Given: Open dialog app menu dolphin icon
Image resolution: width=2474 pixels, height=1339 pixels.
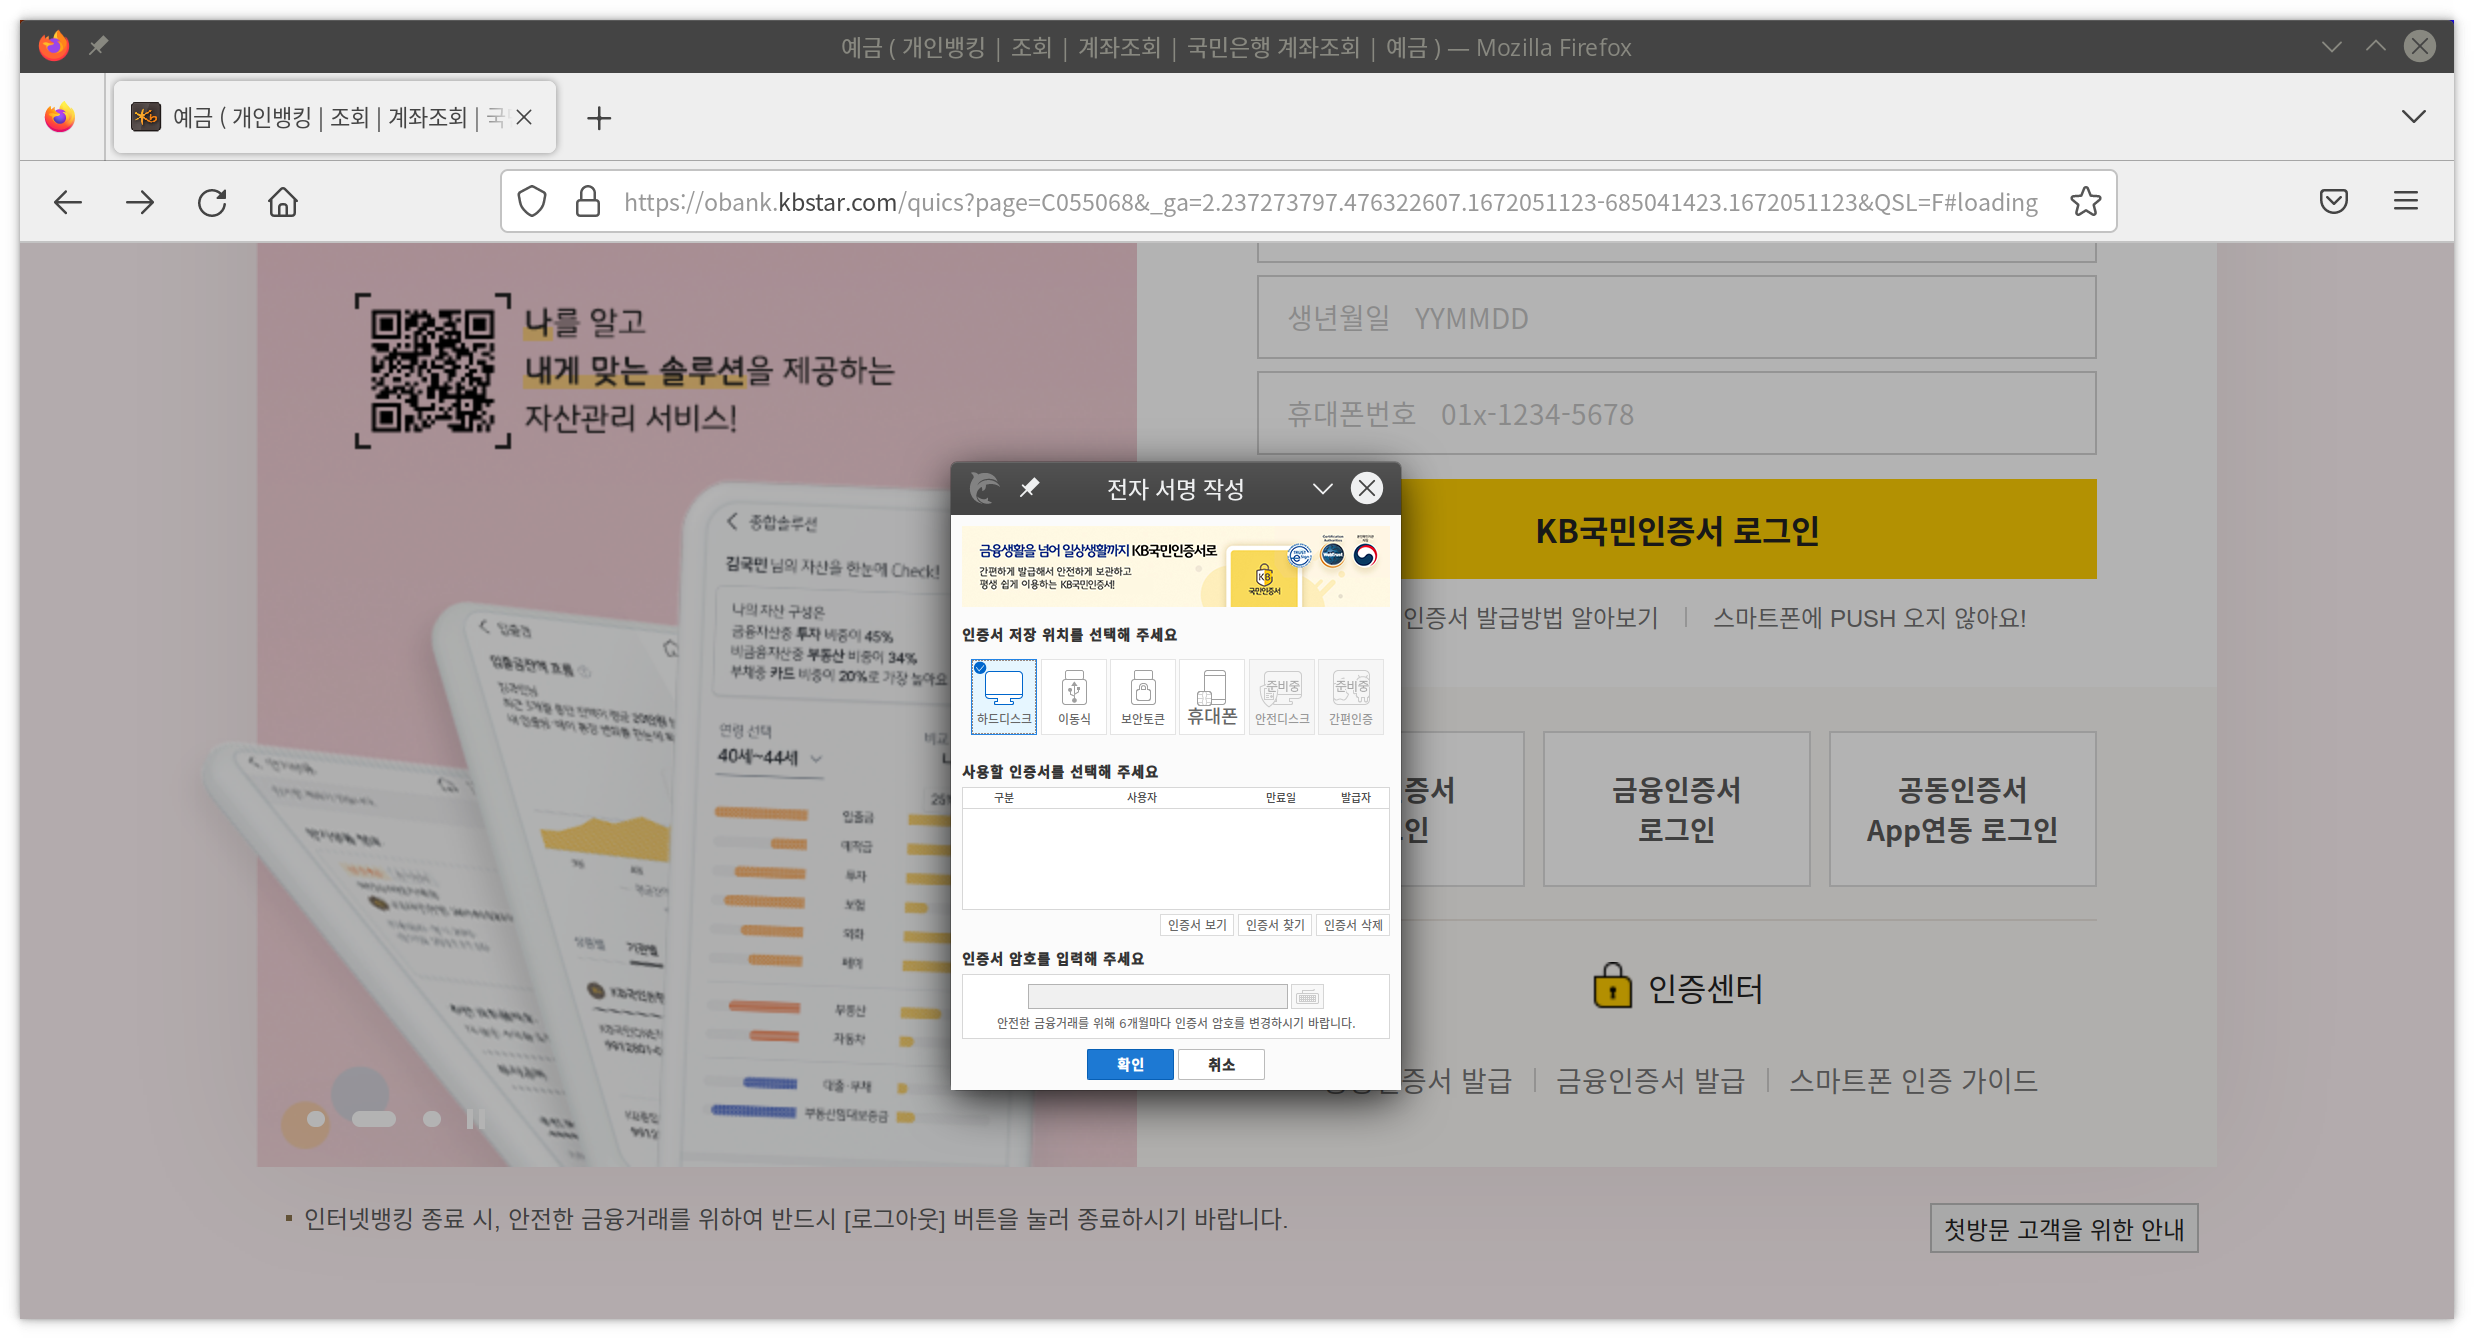Looking at the screenshot, I should (x=985, y=488).
